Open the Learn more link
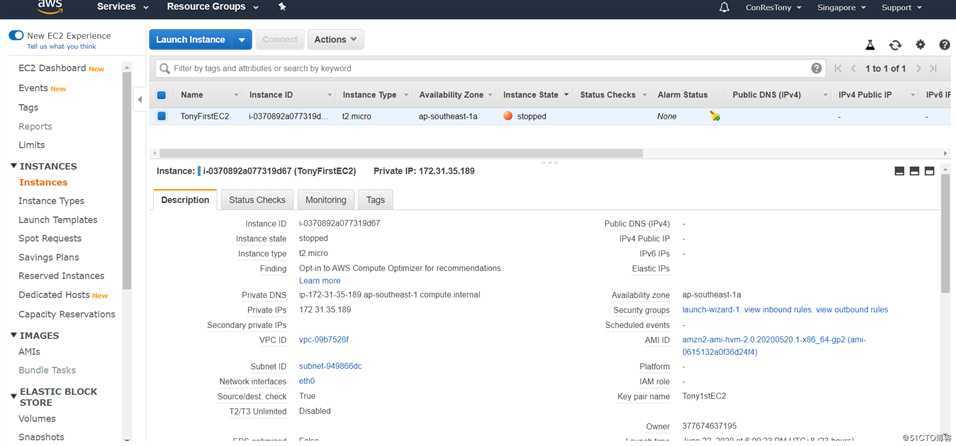Image resolution: width=956 pixels, height=446 pixels. [319, 281]
